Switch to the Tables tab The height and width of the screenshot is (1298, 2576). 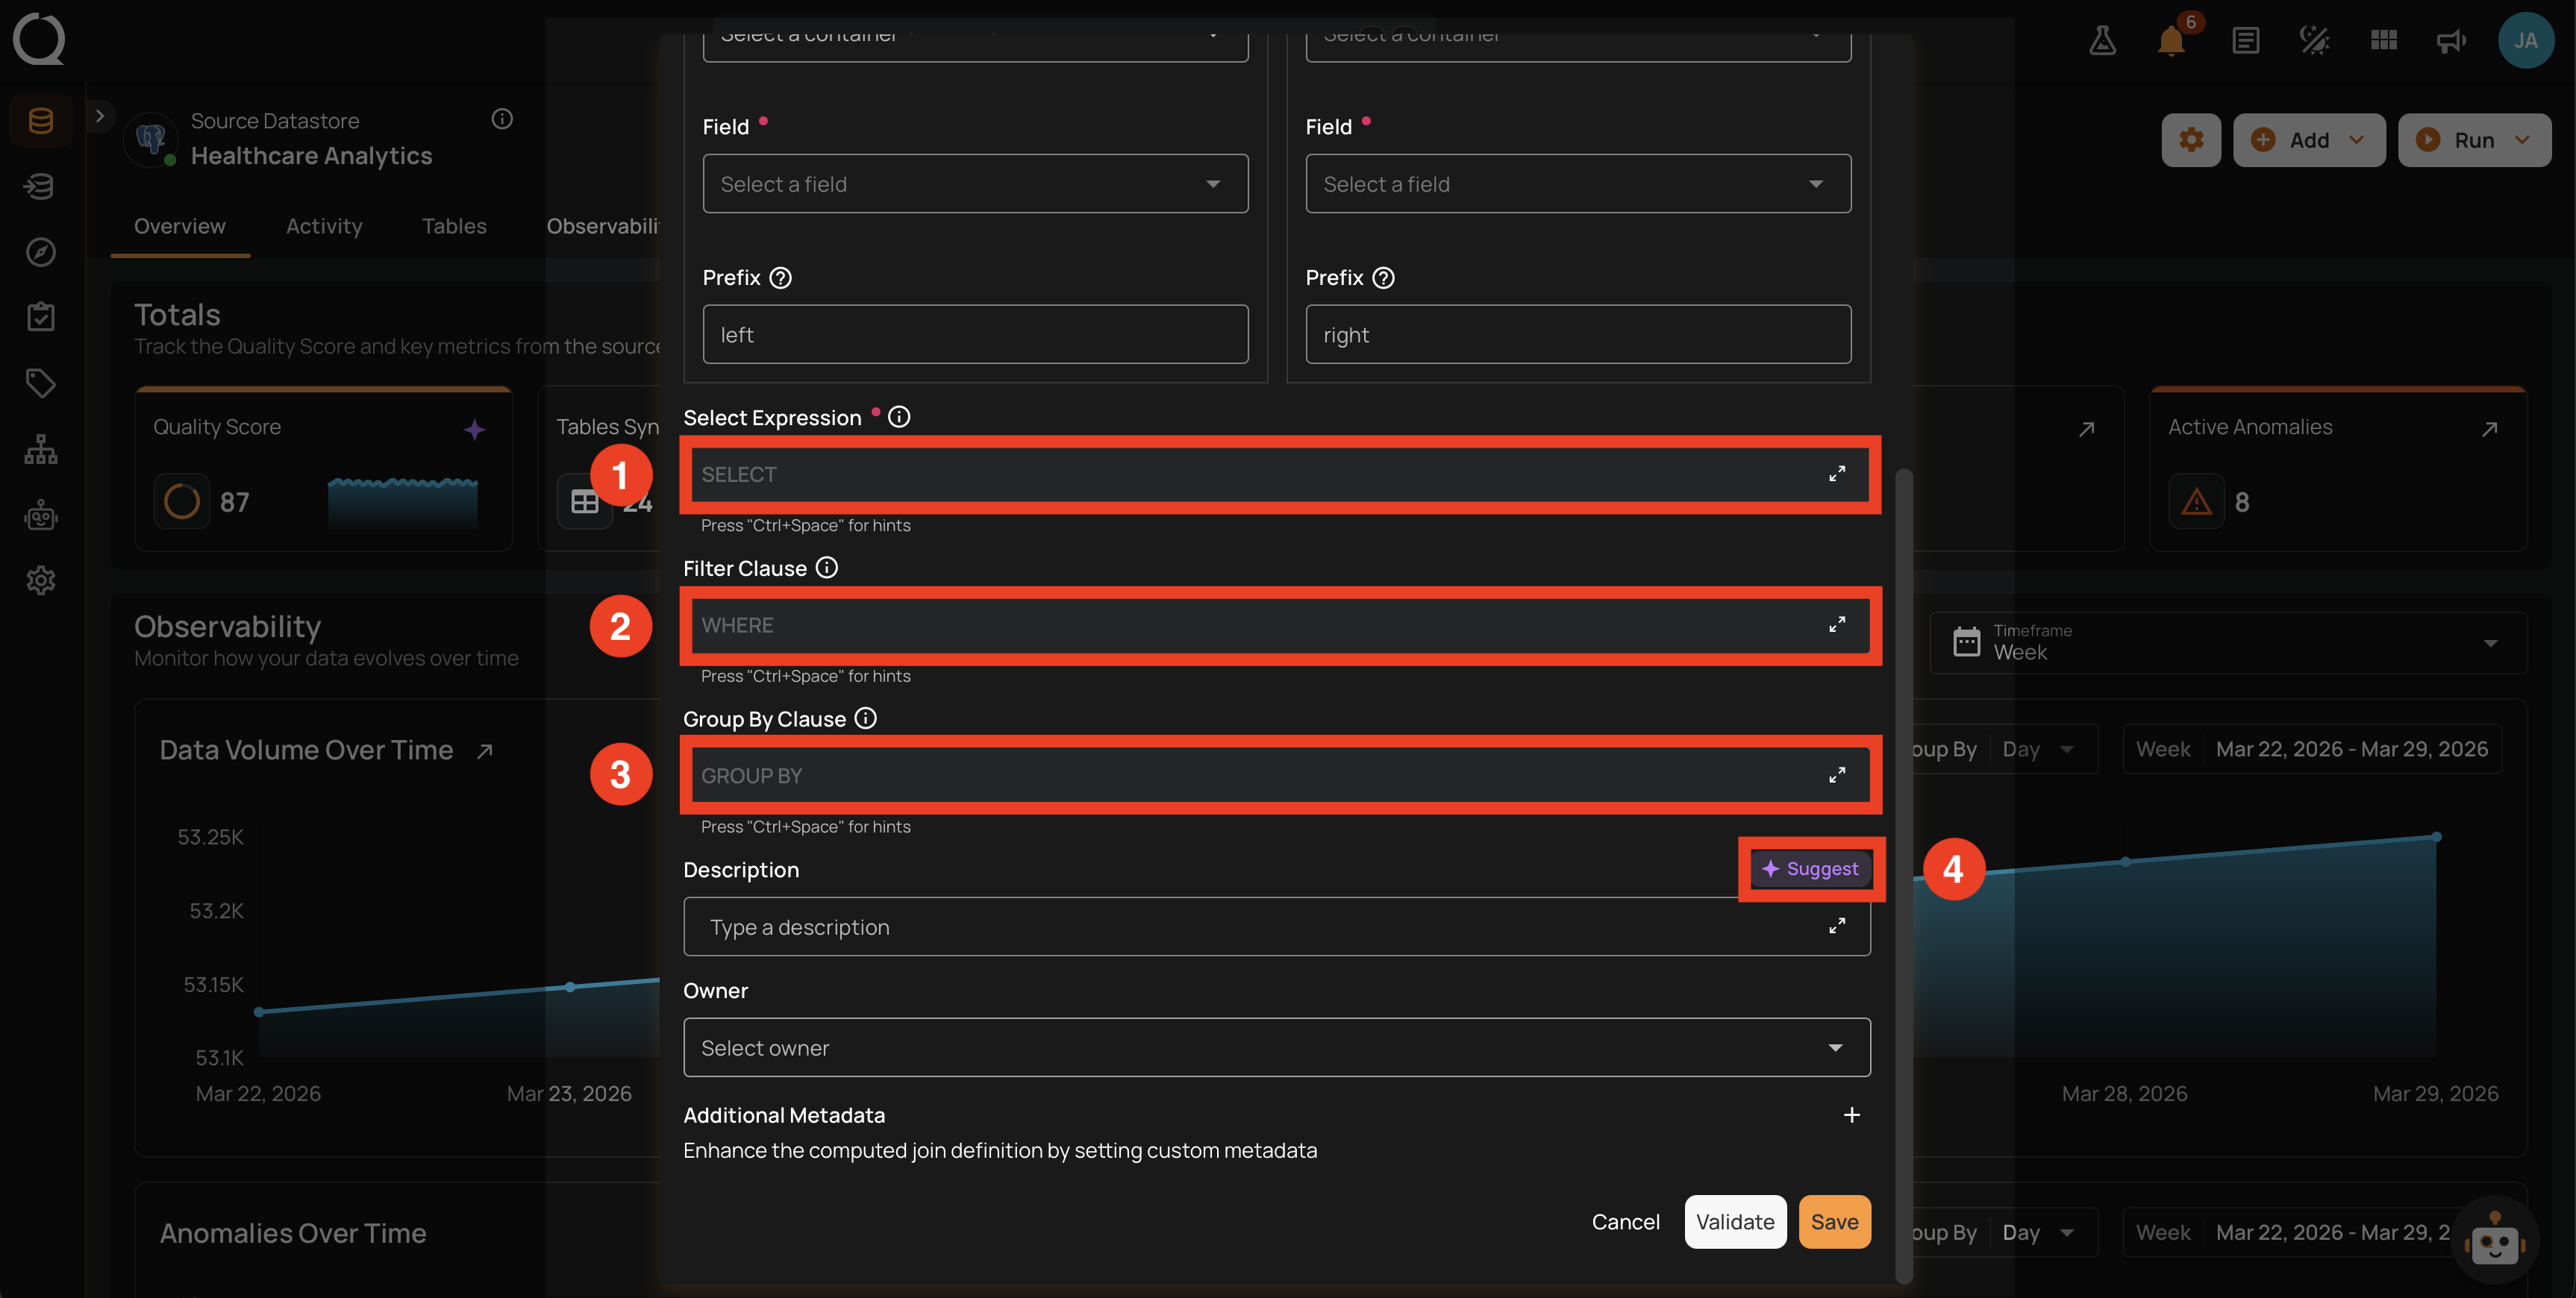[x=454, y=227]
